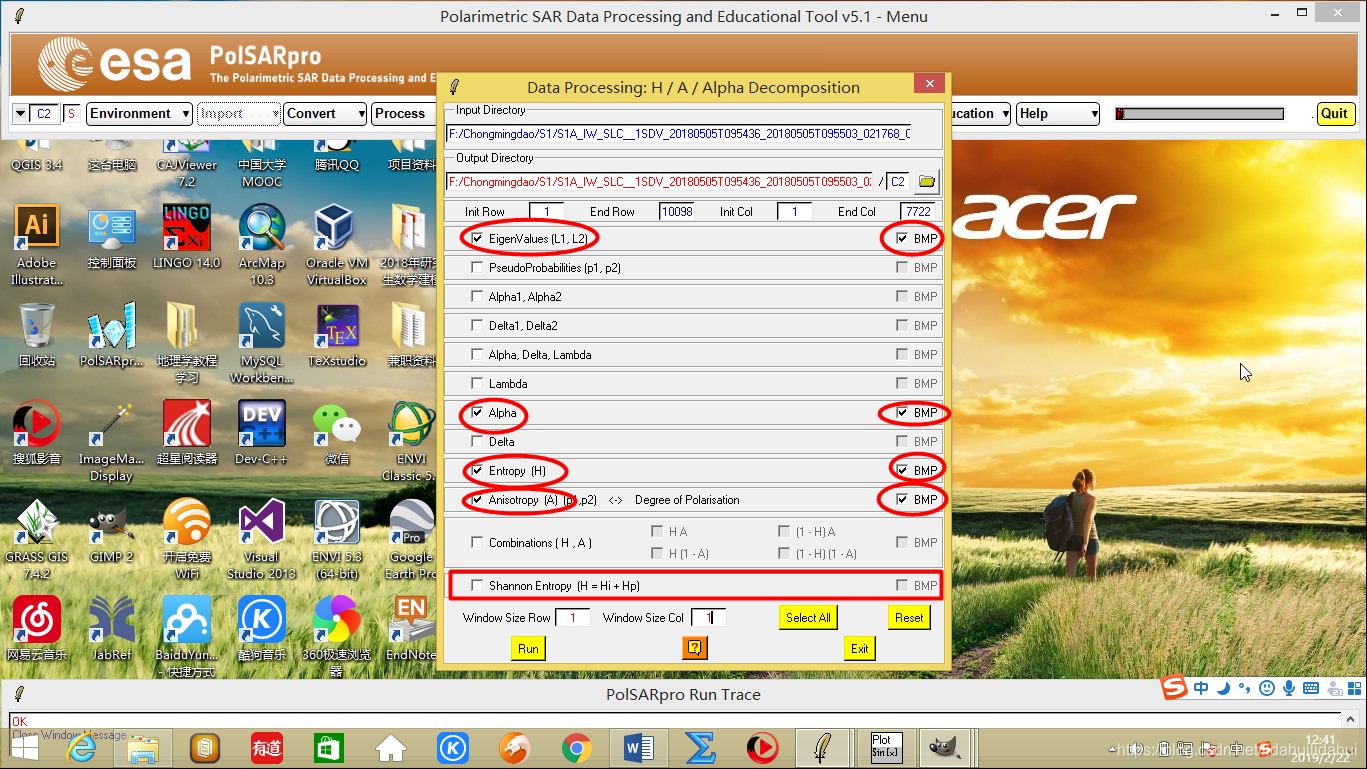Enable the Combinations (H, A) checkbox

point(478,543)
